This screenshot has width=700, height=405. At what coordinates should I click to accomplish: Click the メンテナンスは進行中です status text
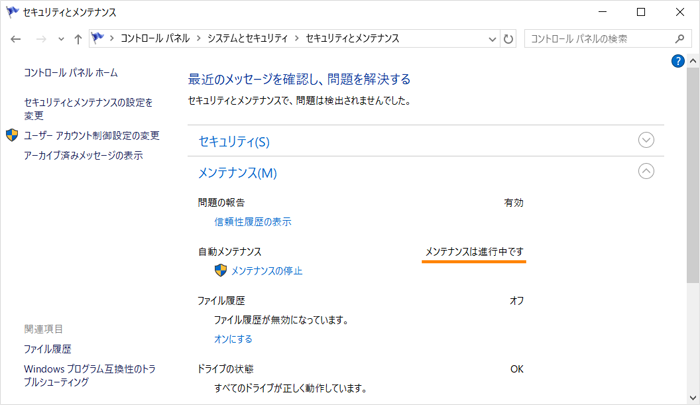click(x=474, y=252)
